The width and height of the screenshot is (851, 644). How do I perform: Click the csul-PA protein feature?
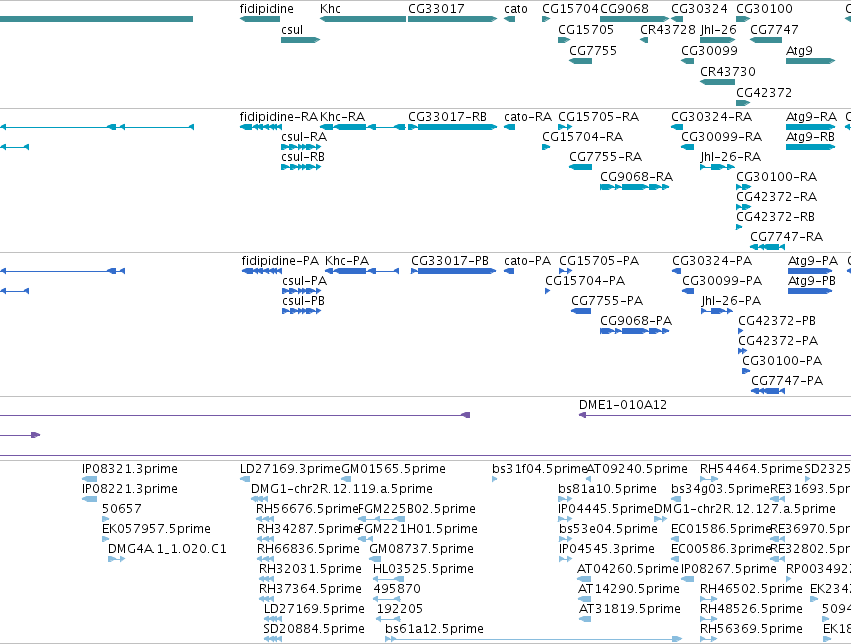(302, 291)
